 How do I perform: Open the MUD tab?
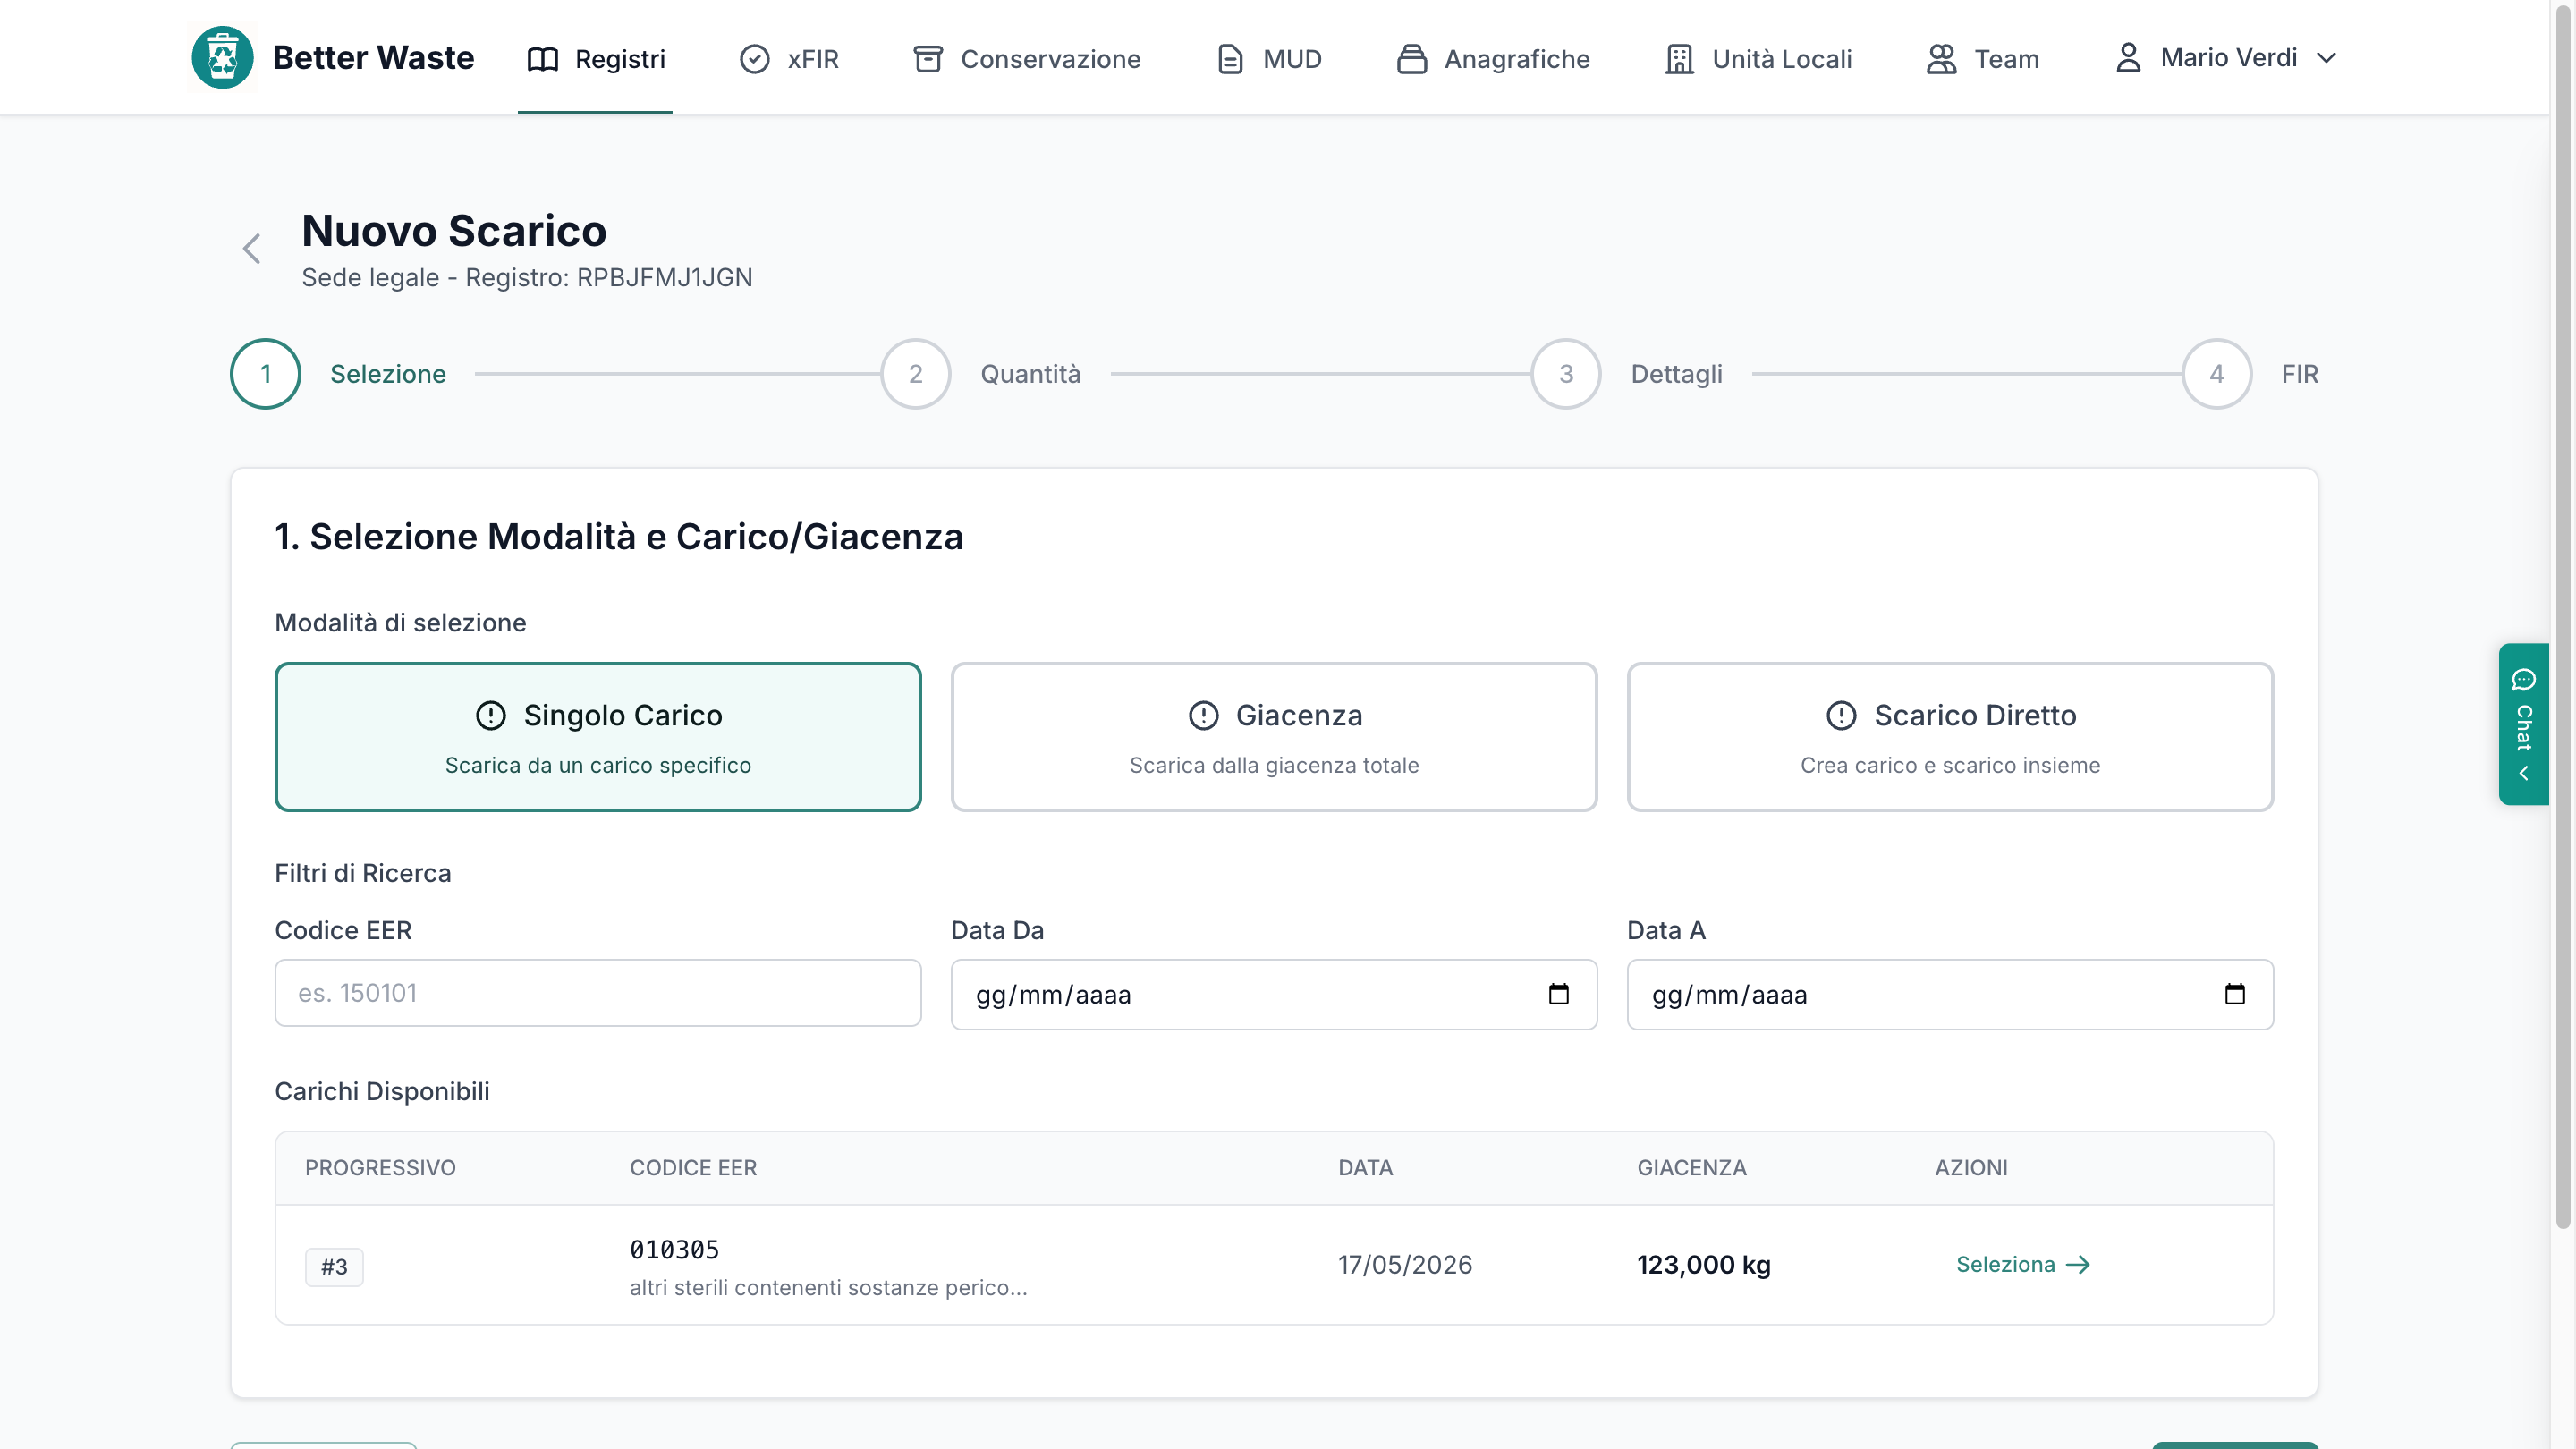(1269, 59)
